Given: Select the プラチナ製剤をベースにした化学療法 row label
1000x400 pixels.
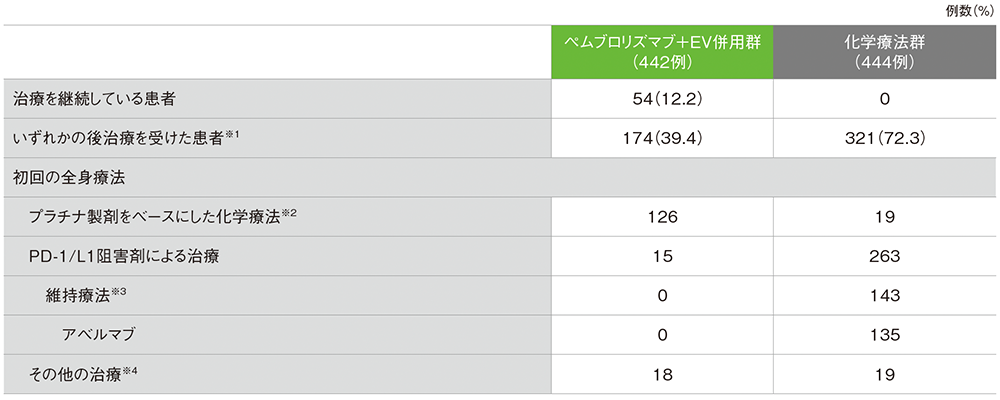Looking at the screenshot, I should pyautogui.click(x=152, y=217).
